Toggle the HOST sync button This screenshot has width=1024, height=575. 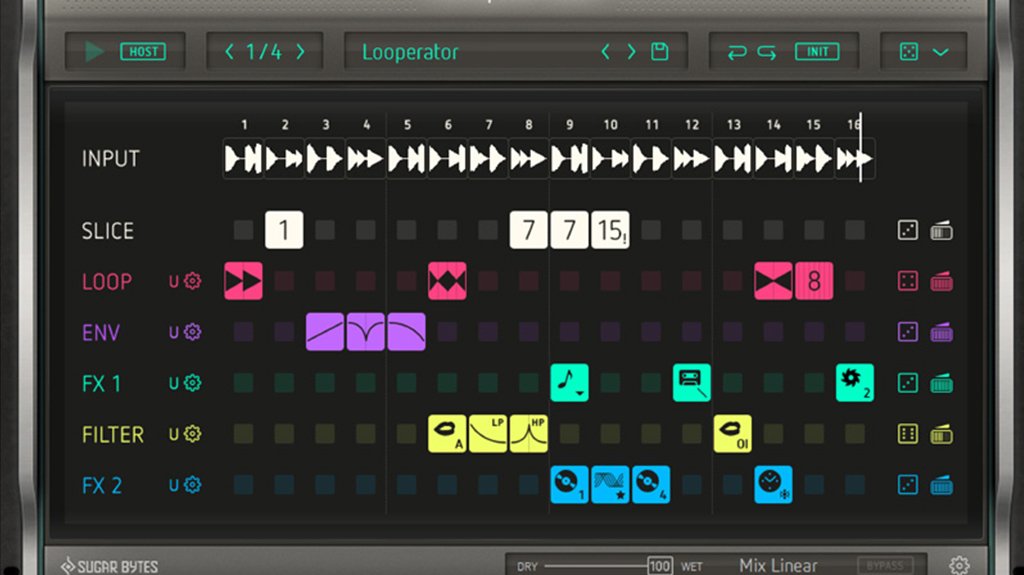[x=143, y=52]
